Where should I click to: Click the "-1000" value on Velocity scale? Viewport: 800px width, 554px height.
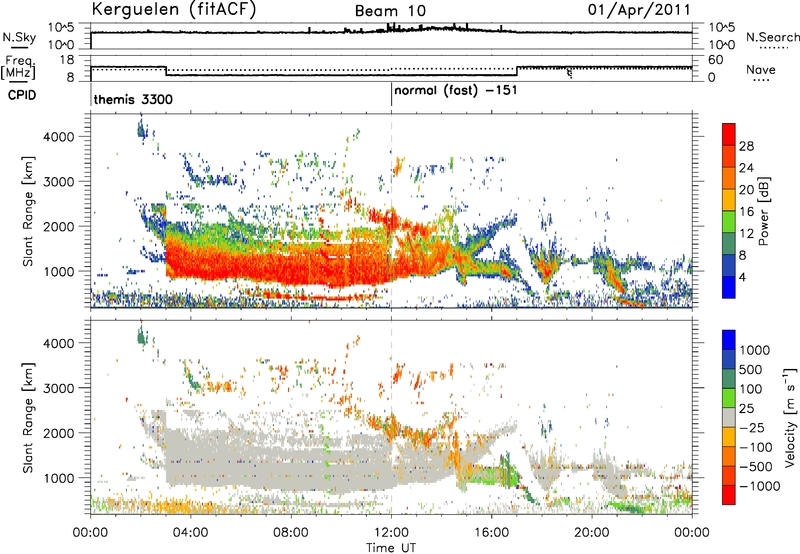tap(760, 486)
